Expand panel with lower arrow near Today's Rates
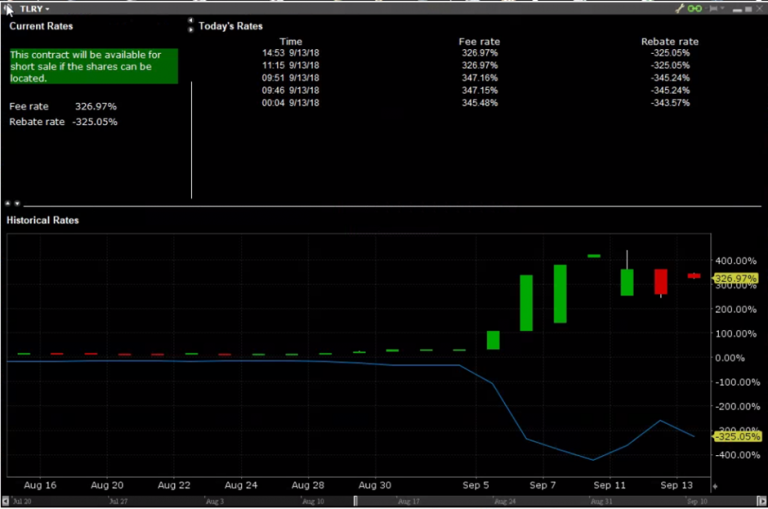This screenshot has width=768, height=509. (x=191, y=29)
